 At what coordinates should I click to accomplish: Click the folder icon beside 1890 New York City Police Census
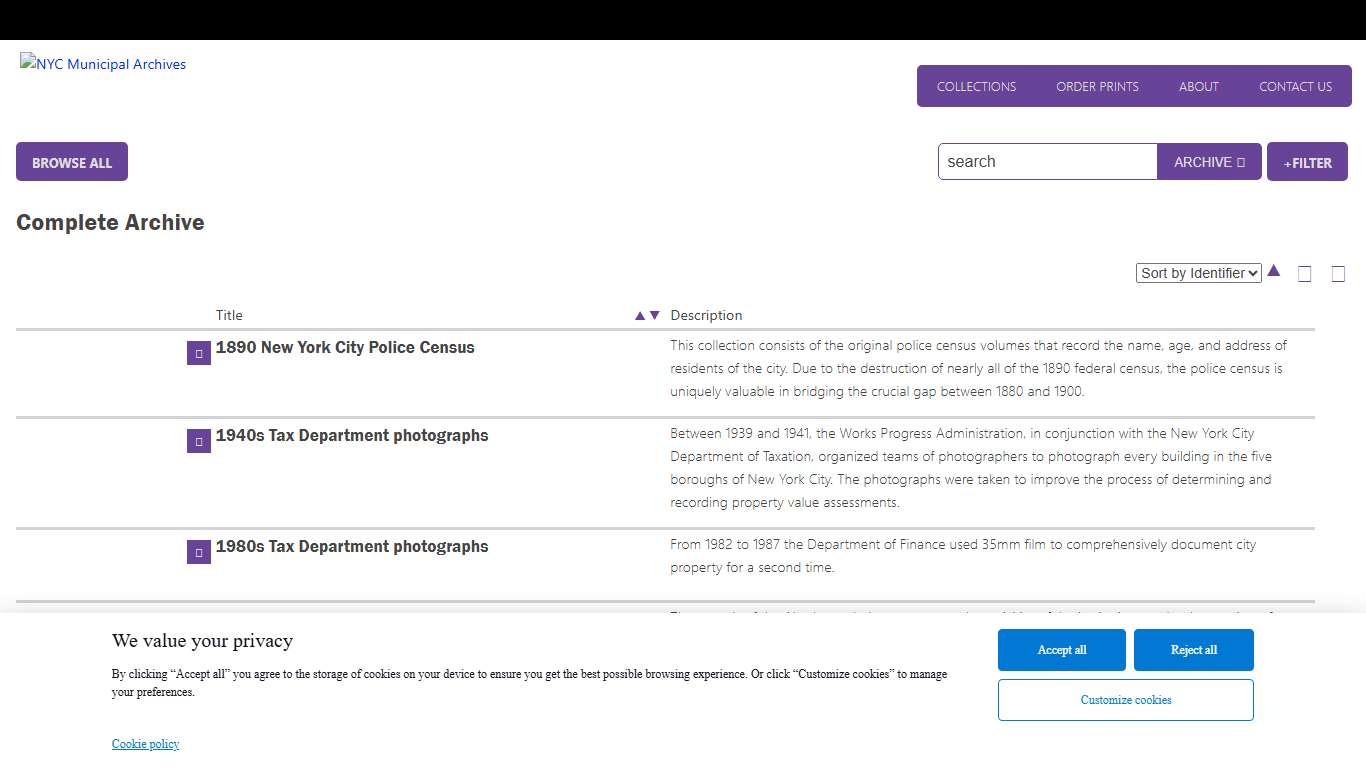pyautogui.click(x=198, y=353)
